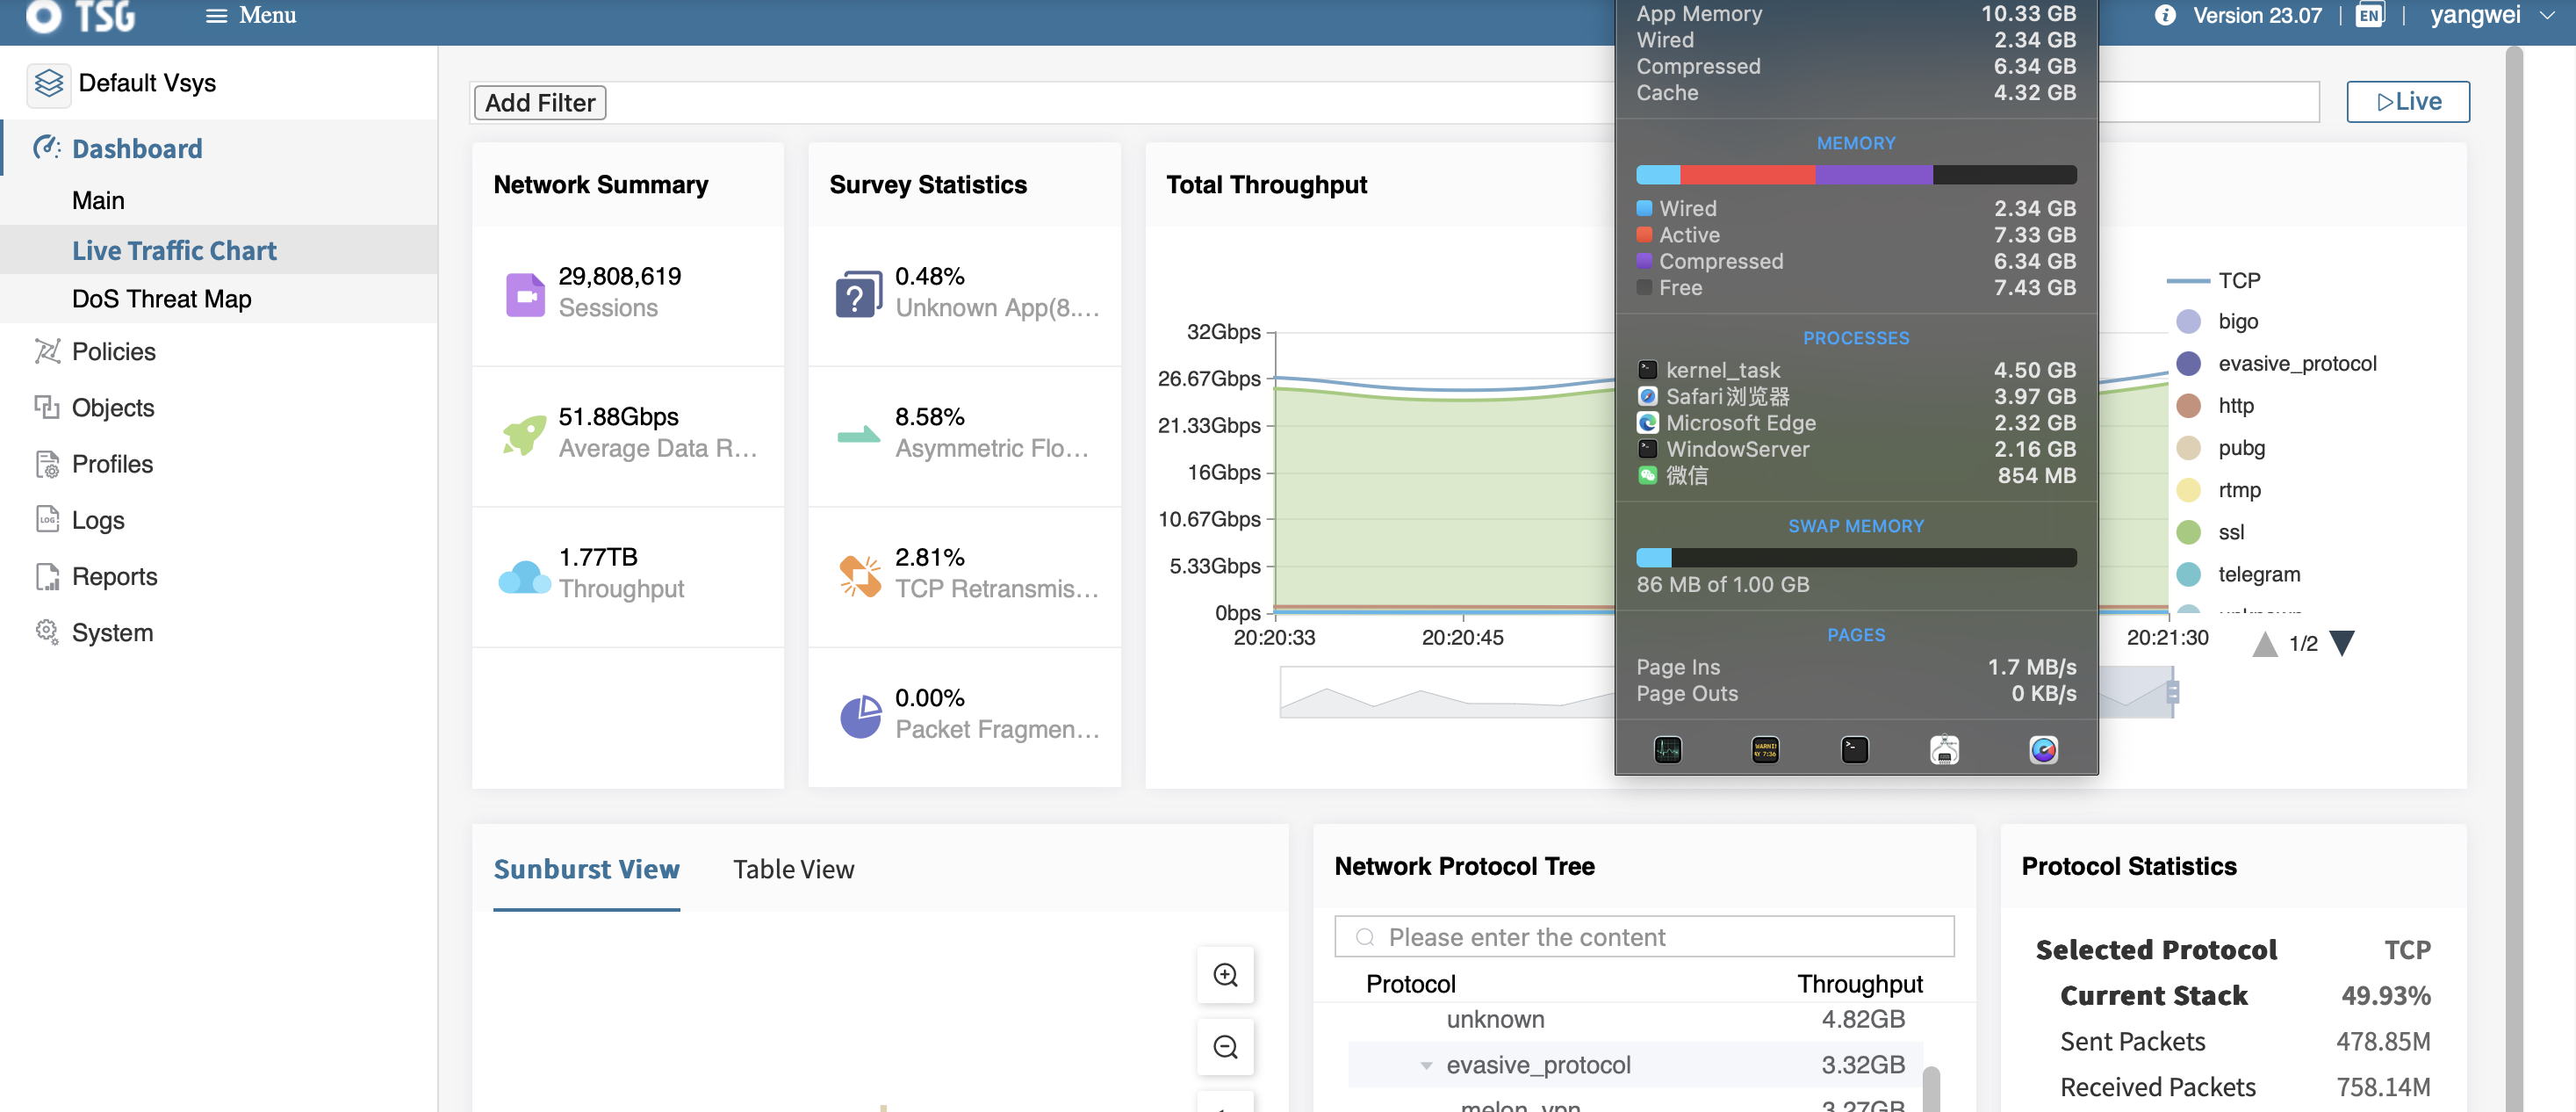
Task: Click the Live button
Action: [x=2407, y=102]
